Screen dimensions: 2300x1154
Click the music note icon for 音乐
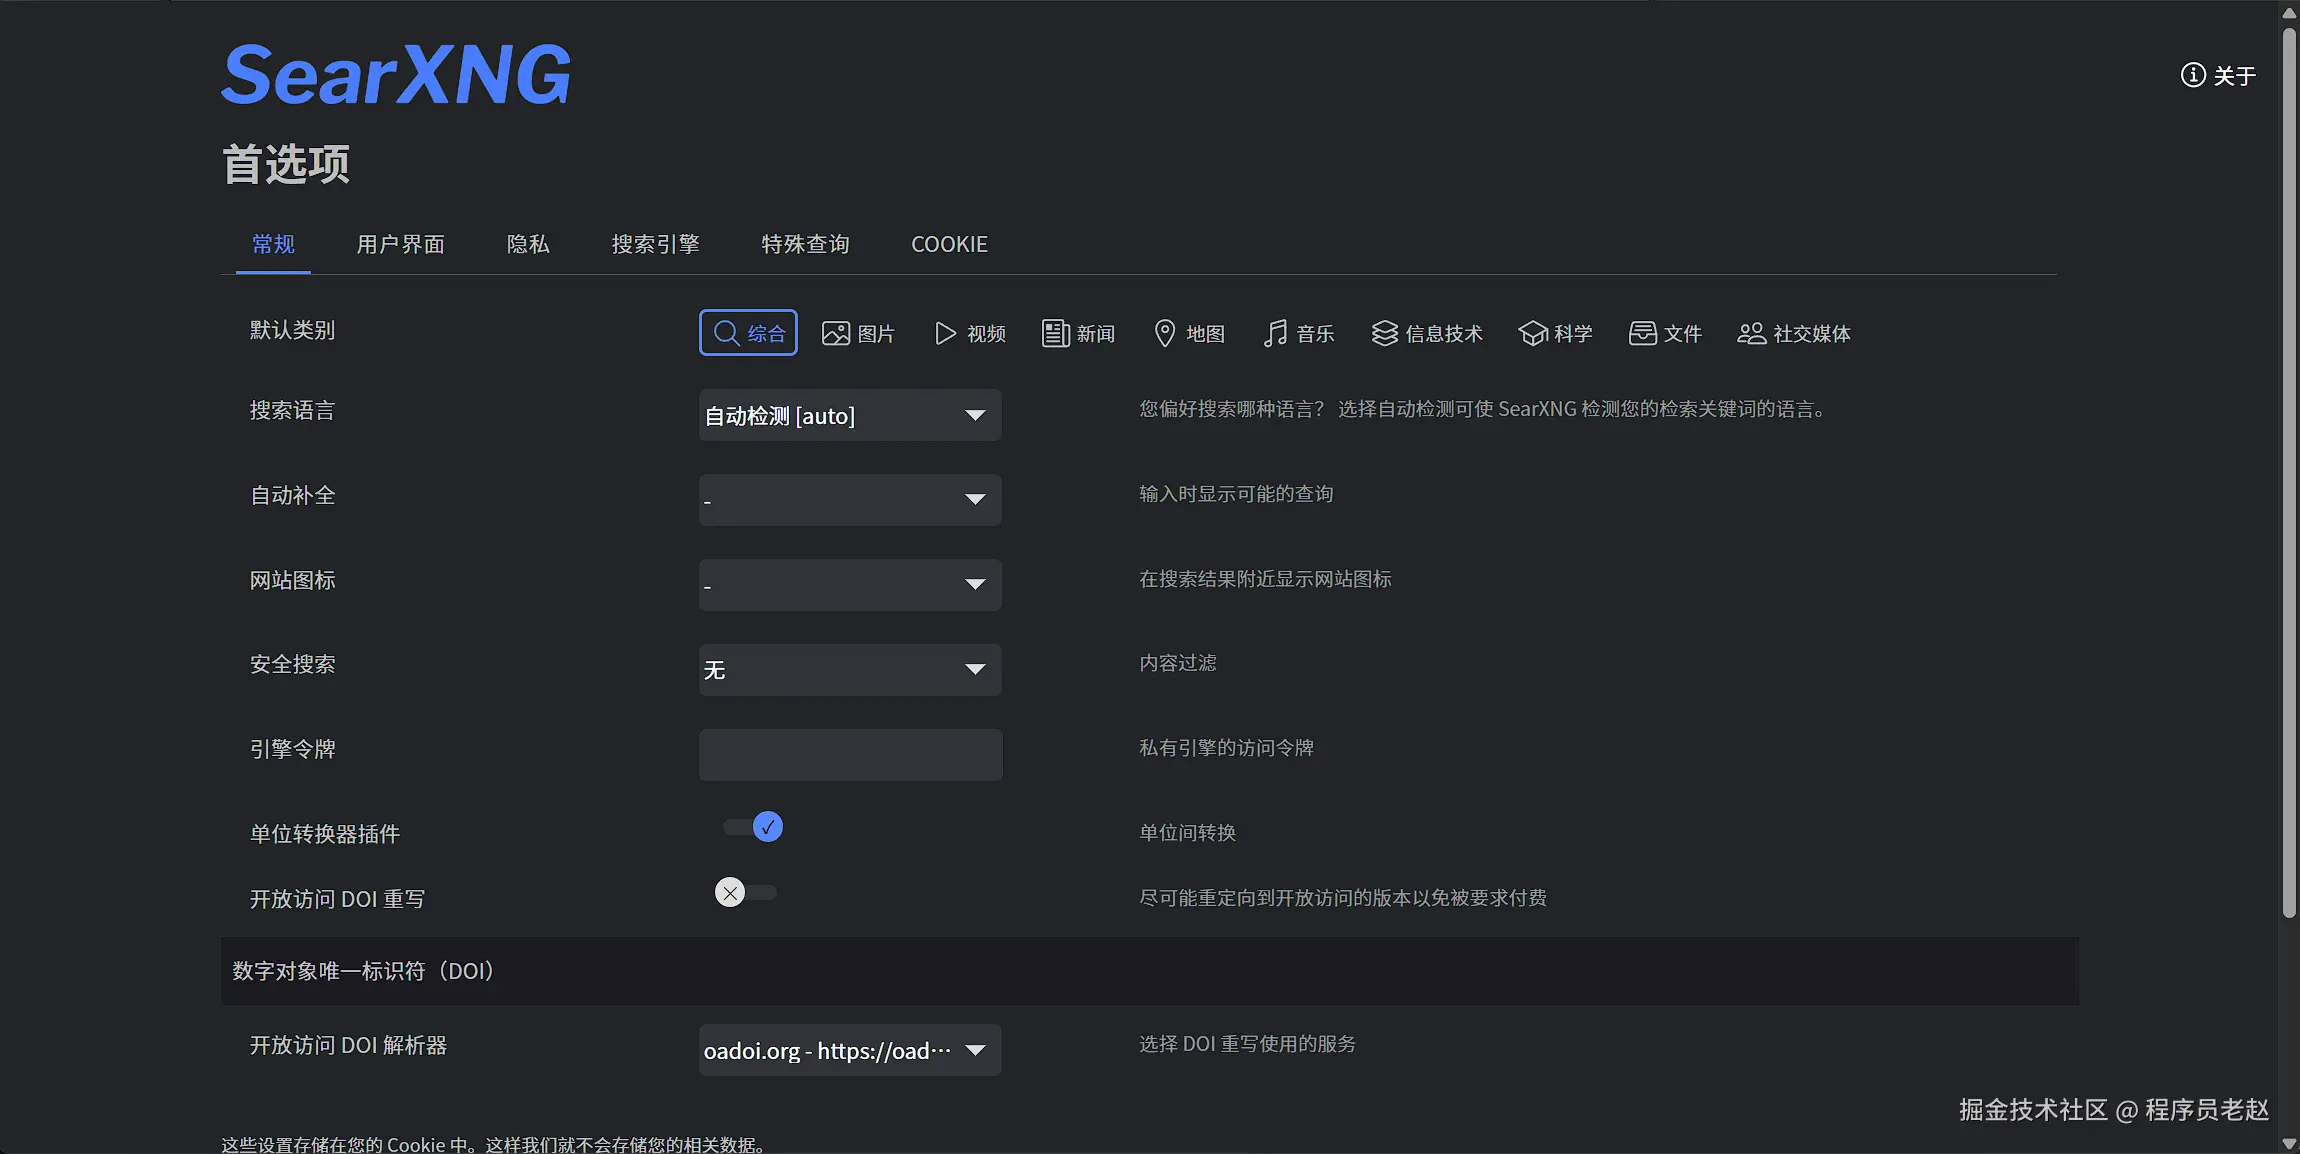[1275, 333]
